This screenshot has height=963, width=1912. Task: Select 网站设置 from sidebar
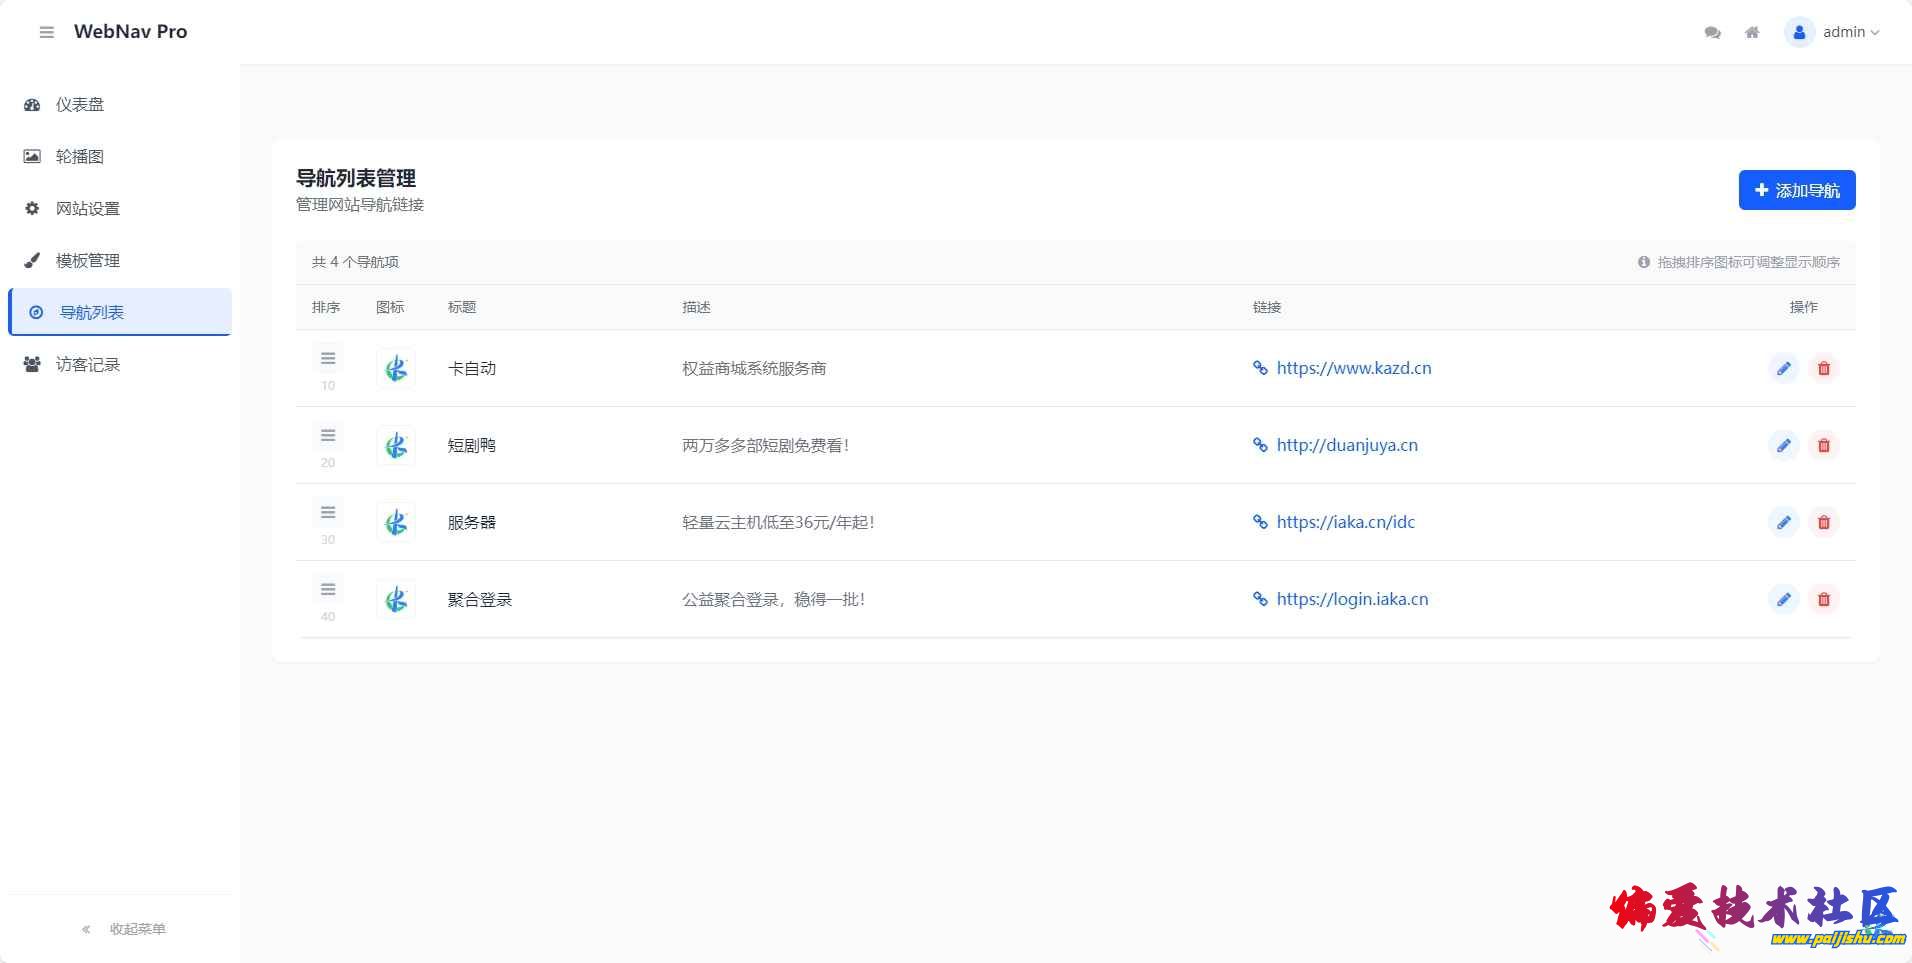[x=88, y=208]
